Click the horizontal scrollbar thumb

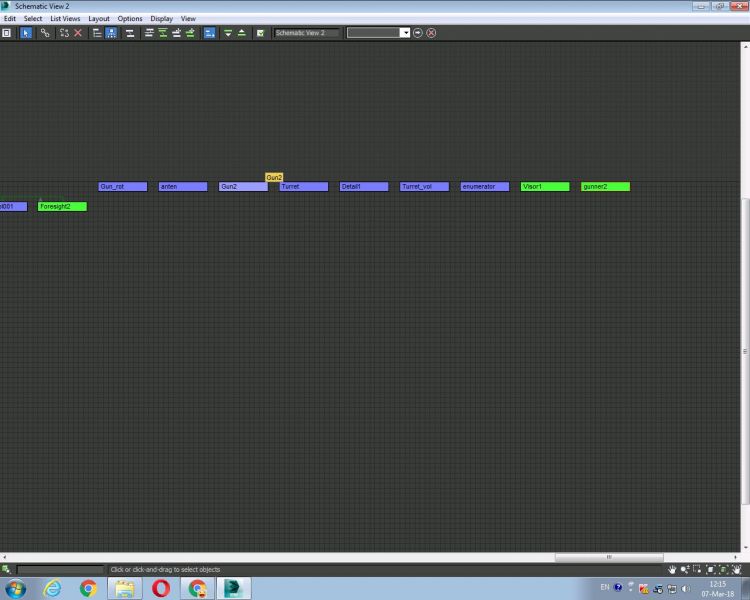click(x=609, y=557)
